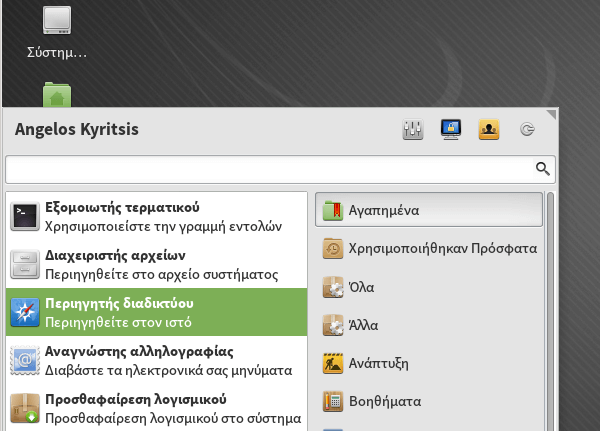Click the log out power icon
Viewport: 600px width, 431px height.
pos(527,129)
